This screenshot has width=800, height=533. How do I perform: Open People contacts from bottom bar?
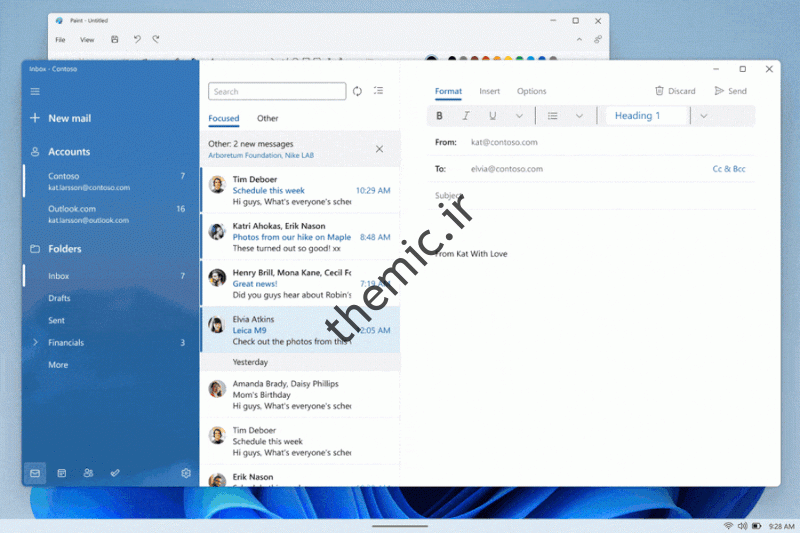click(88, 473)
